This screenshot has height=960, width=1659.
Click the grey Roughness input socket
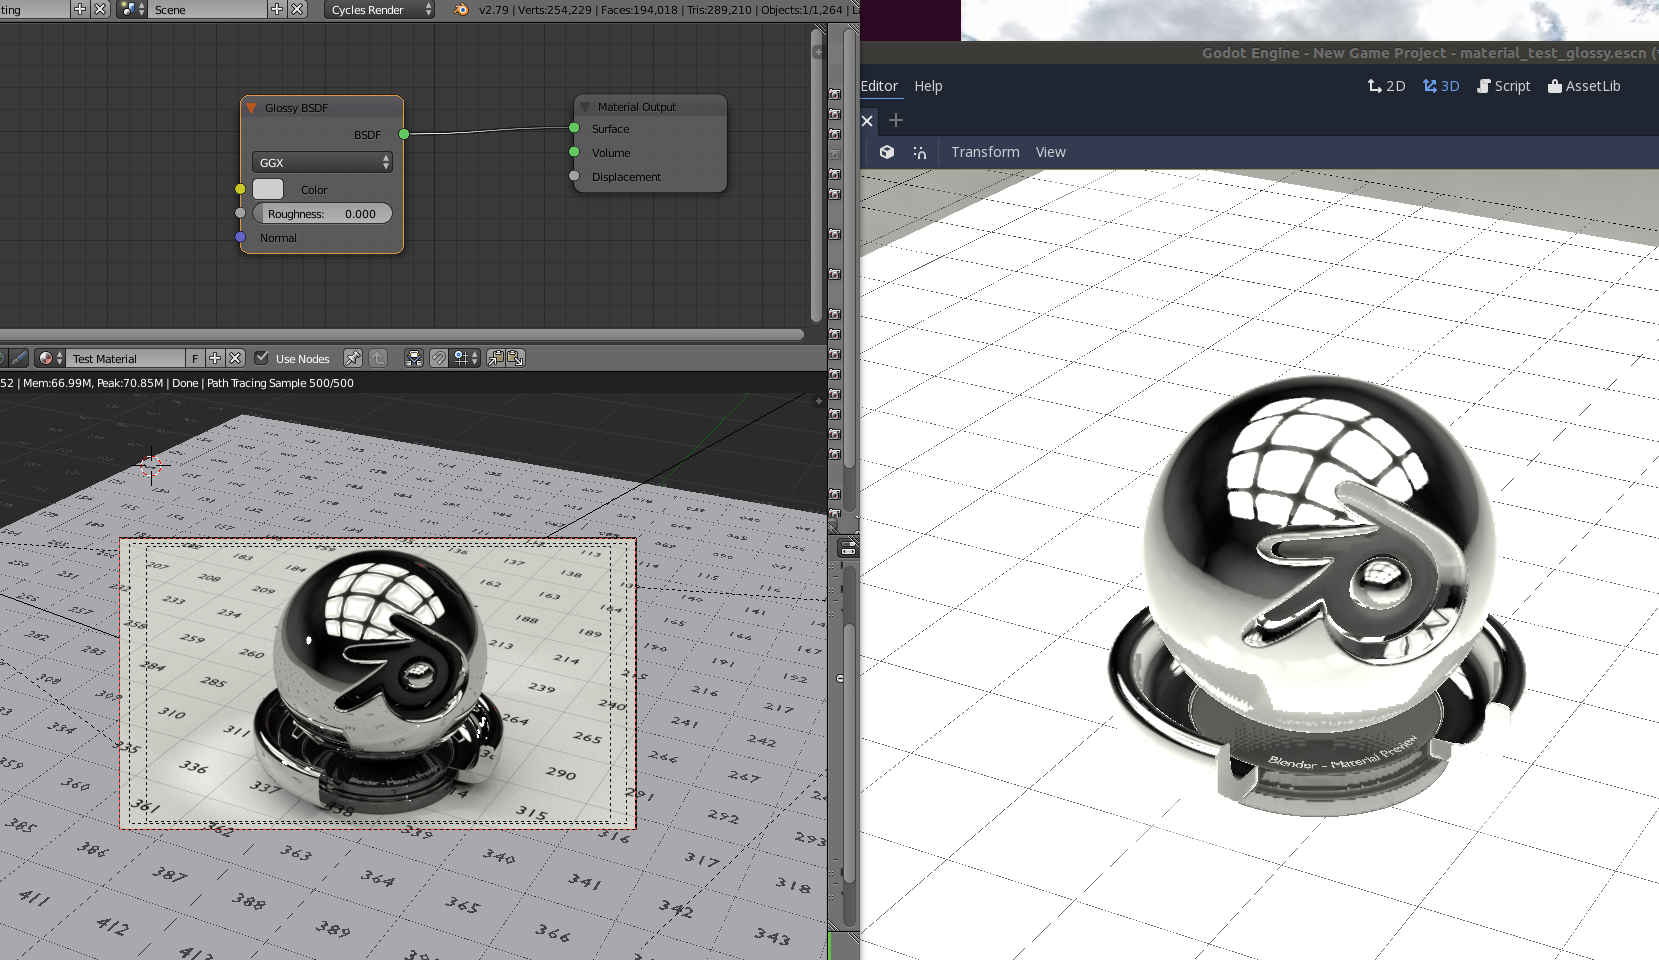click(x=240, y=213)
